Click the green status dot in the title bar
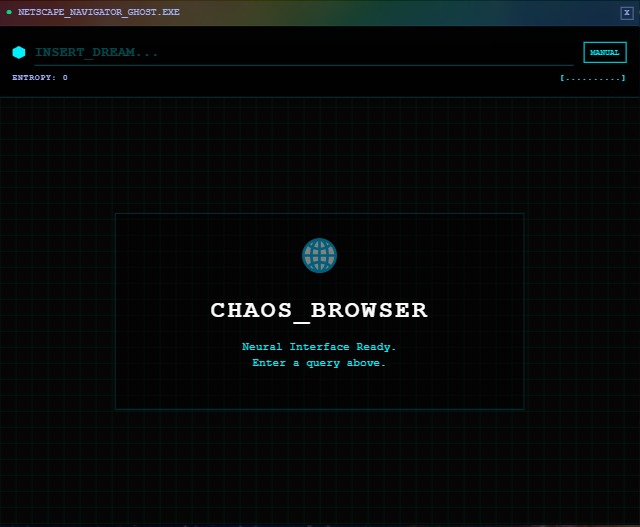Viewport: 640px width, 527px height. point(9,12)
